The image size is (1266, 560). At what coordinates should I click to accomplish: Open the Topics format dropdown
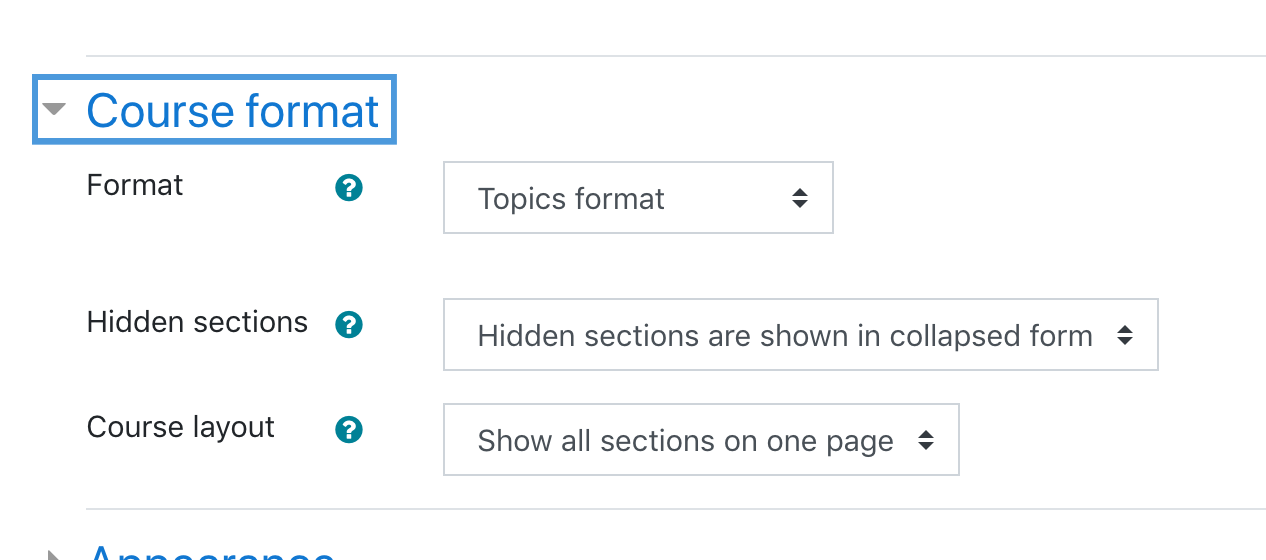pyautogui.click(x=638, y=198)
